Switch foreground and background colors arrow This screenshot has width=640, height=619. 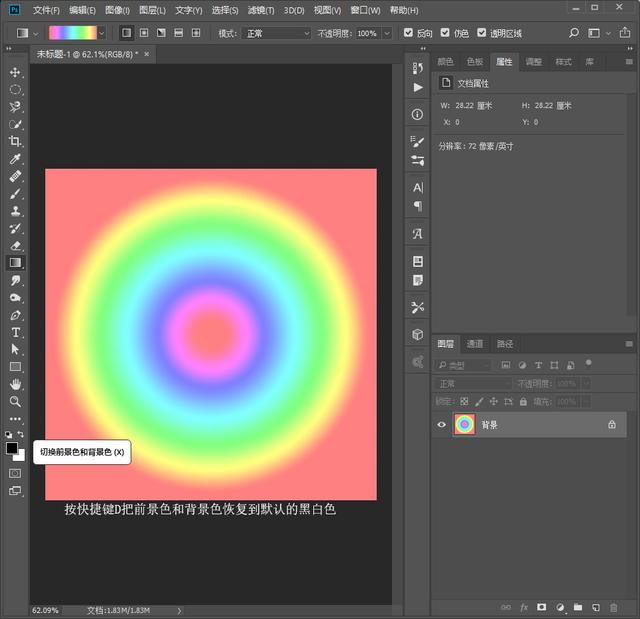20,434
